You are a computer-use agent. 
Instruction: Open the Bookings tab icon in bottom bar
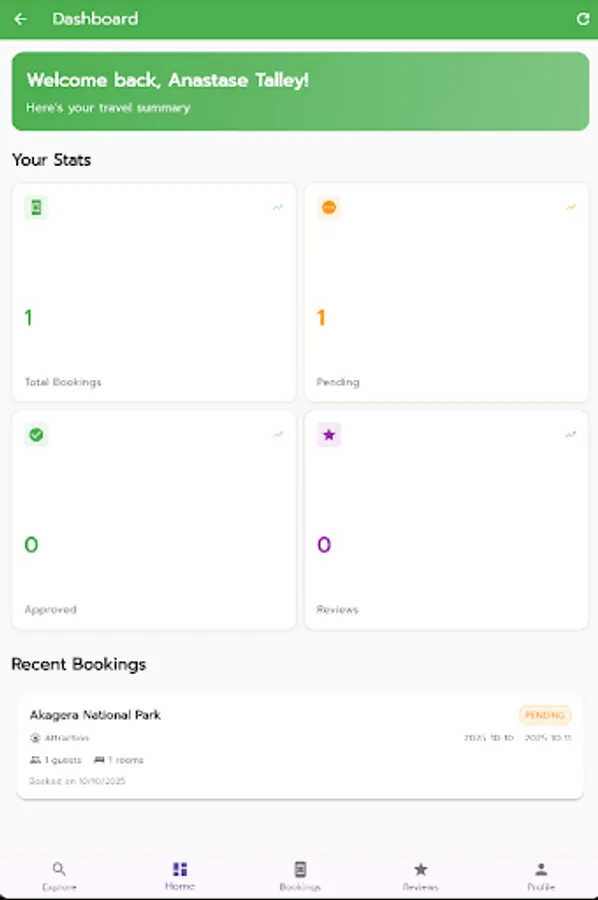point(300,869)
